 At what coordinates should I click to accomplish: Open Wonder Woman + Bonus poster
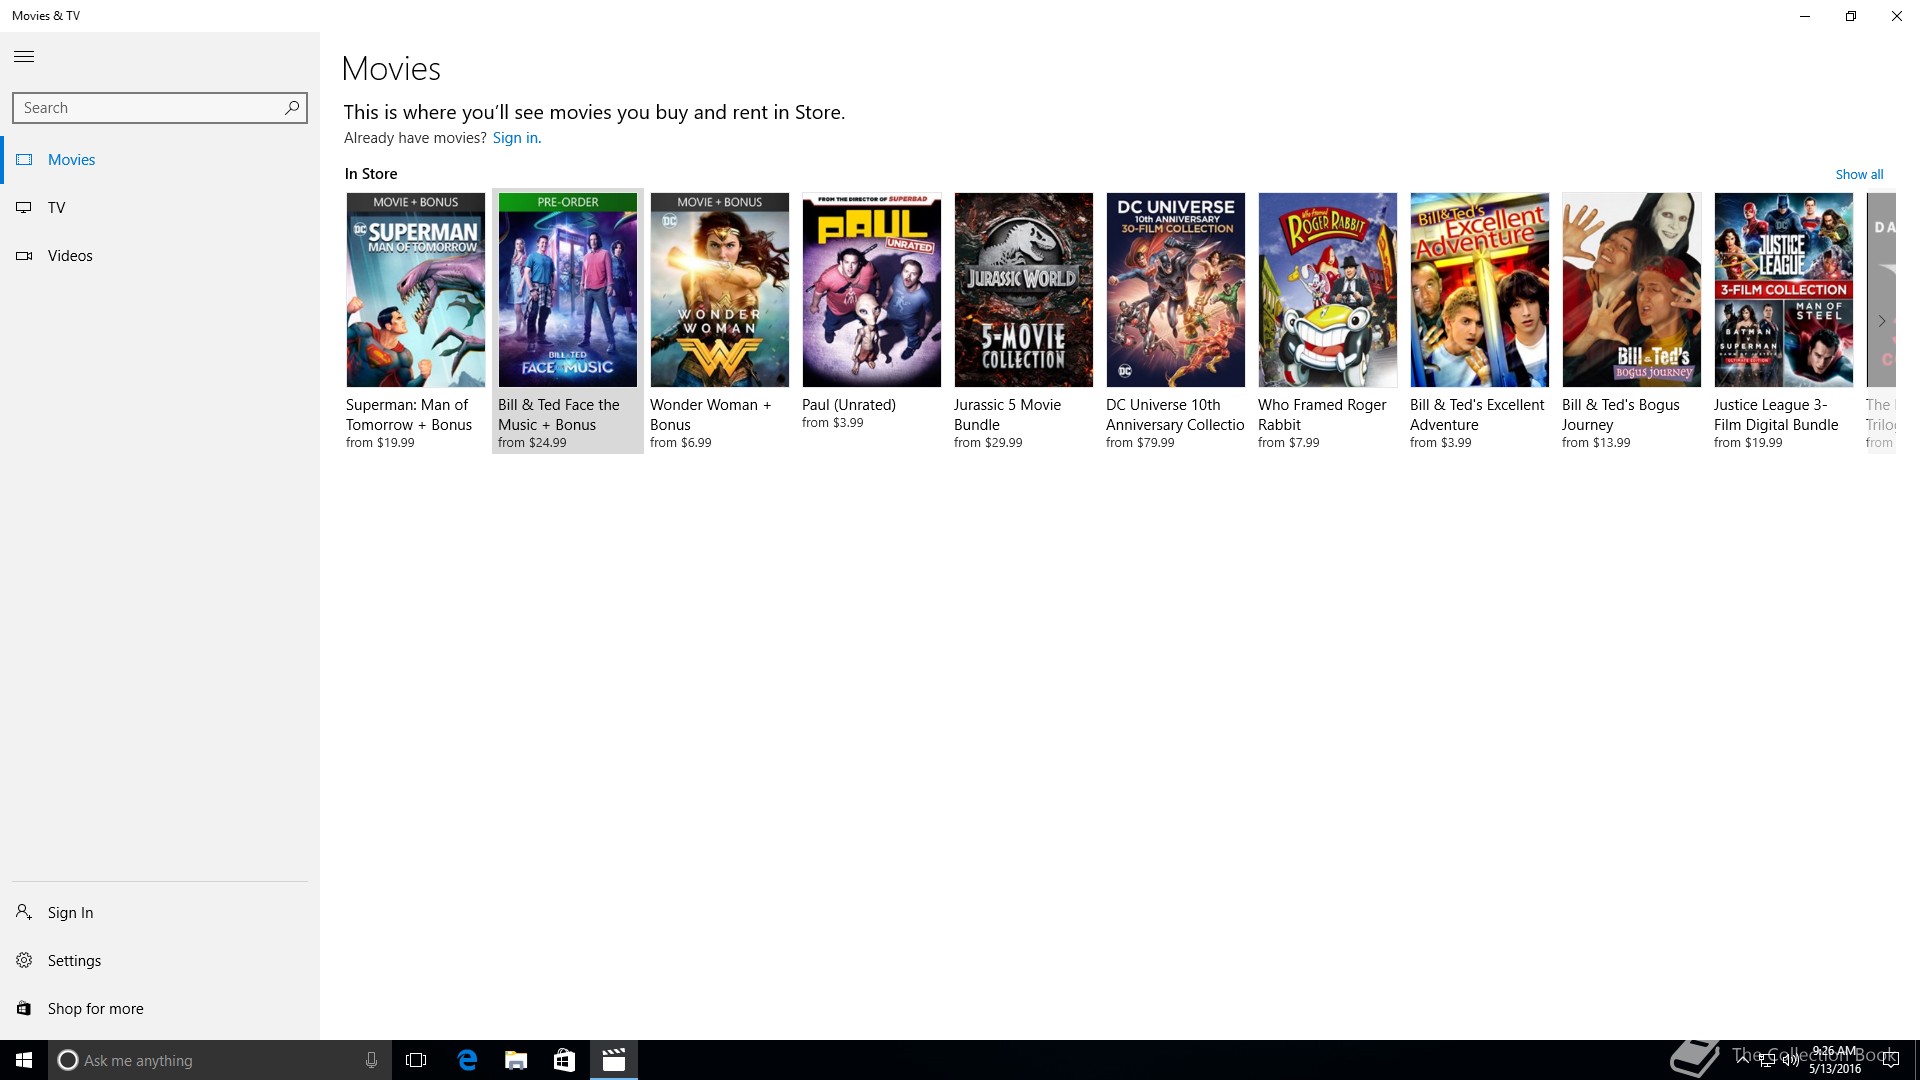[720, 290]
